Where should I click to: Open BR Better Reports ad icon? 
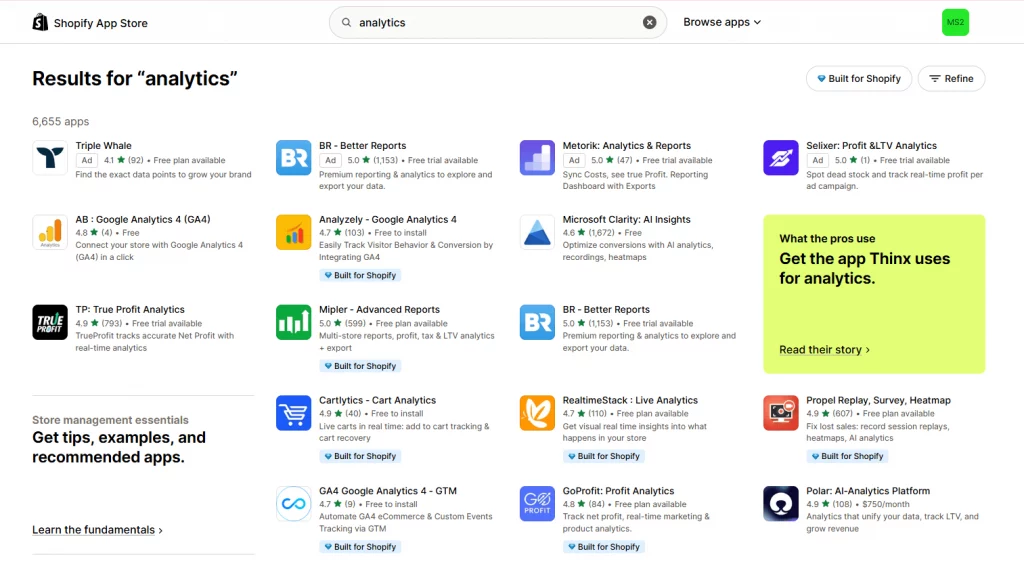[x=293, y=157]
